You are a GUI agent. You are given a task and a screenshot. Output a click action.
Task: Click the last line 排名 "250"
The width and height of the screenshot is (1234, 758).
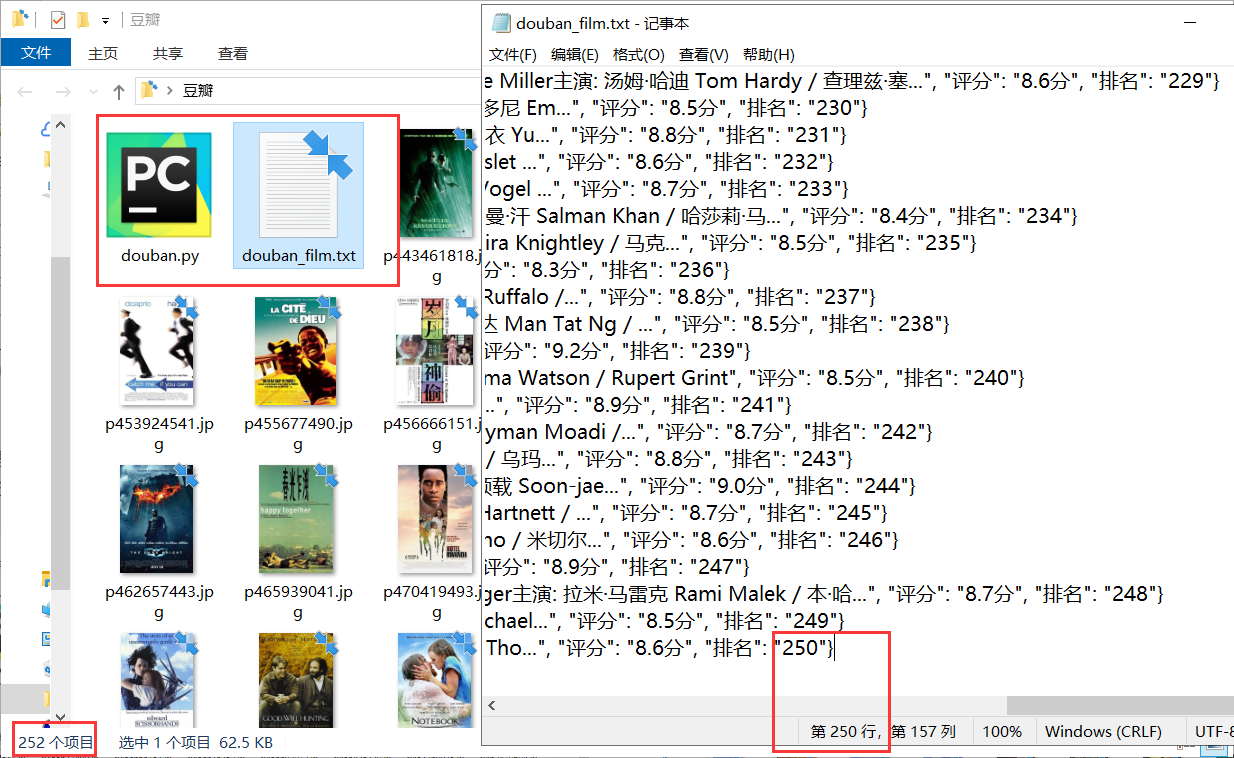[658, 648]
